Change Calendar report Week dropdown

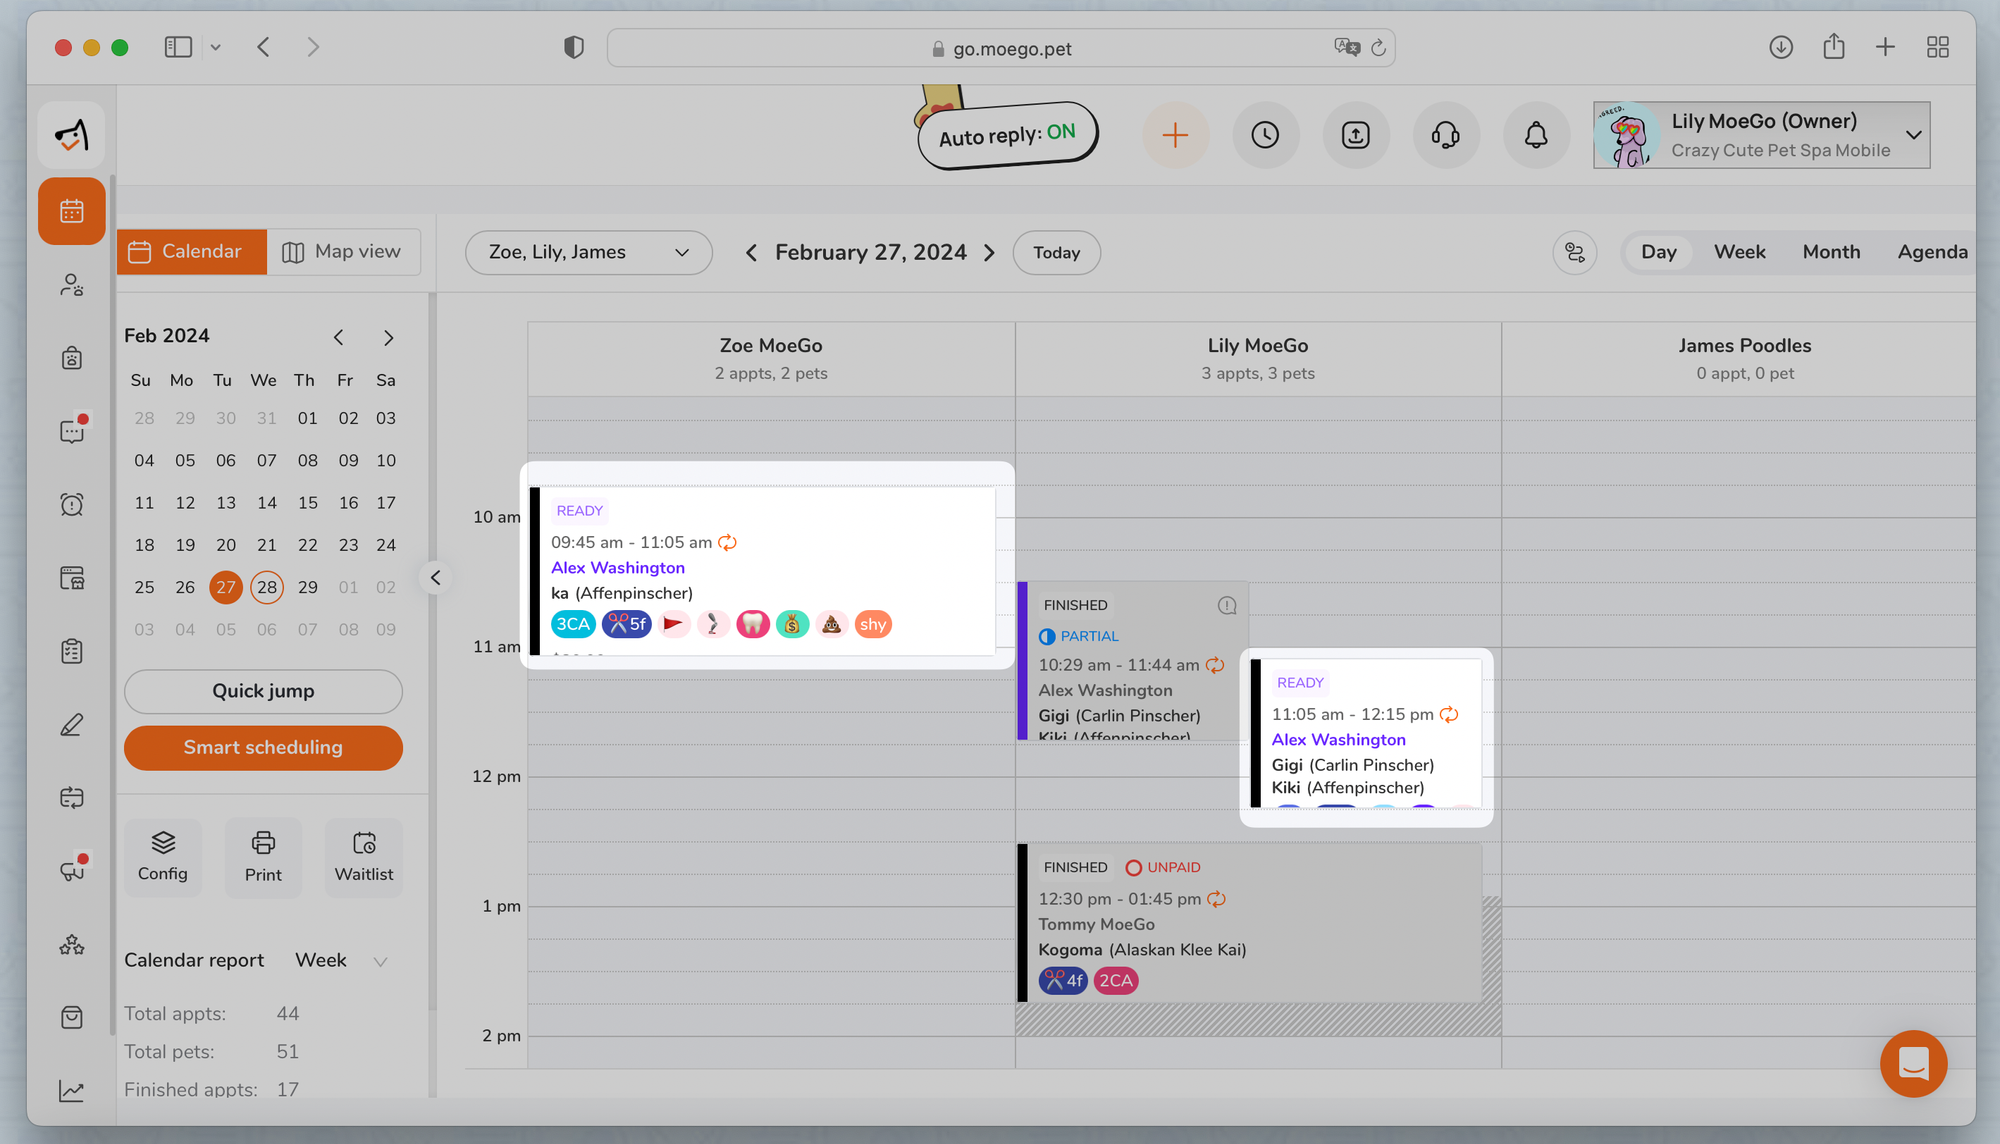[x=341, y=960]
